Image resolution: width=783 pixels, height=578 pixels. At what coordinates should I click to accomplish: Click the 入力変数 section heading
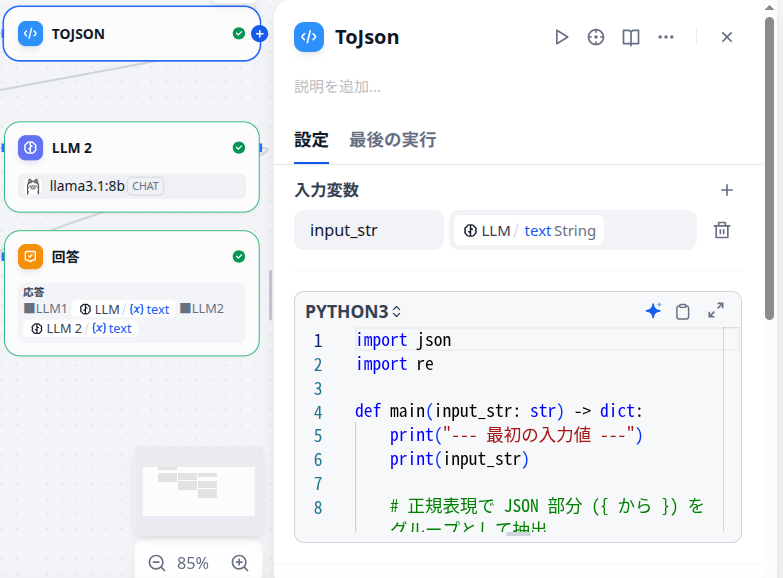pyautogui.click(x=327, y=190)
